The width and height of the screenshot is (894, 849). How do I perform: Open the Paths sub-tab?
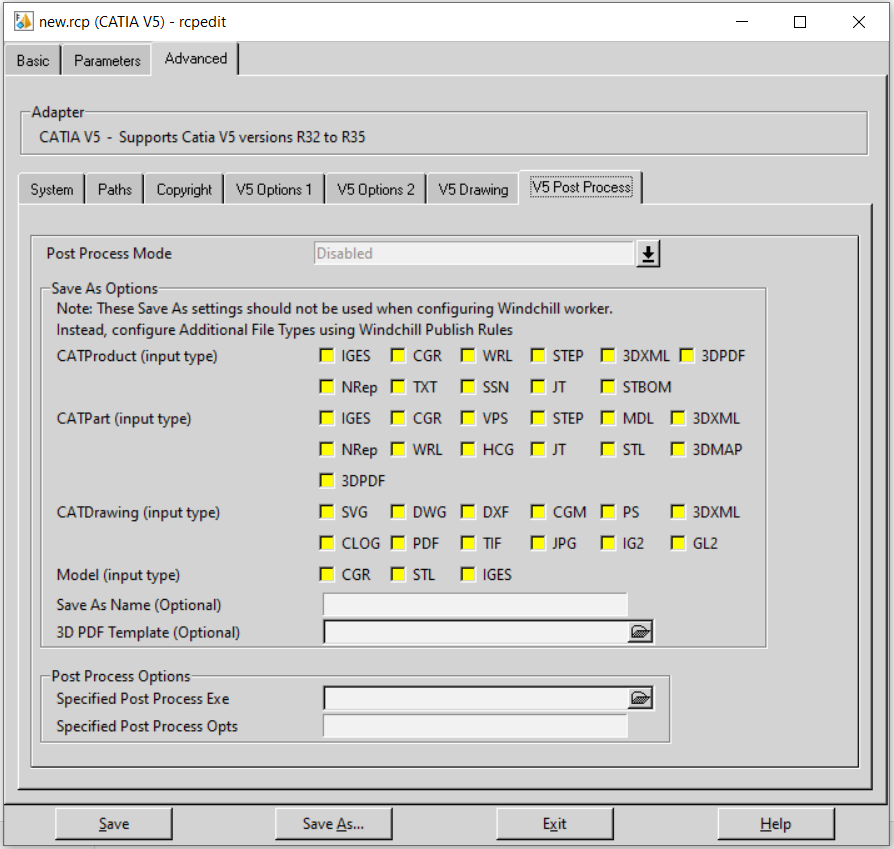(x=115, y=189)
